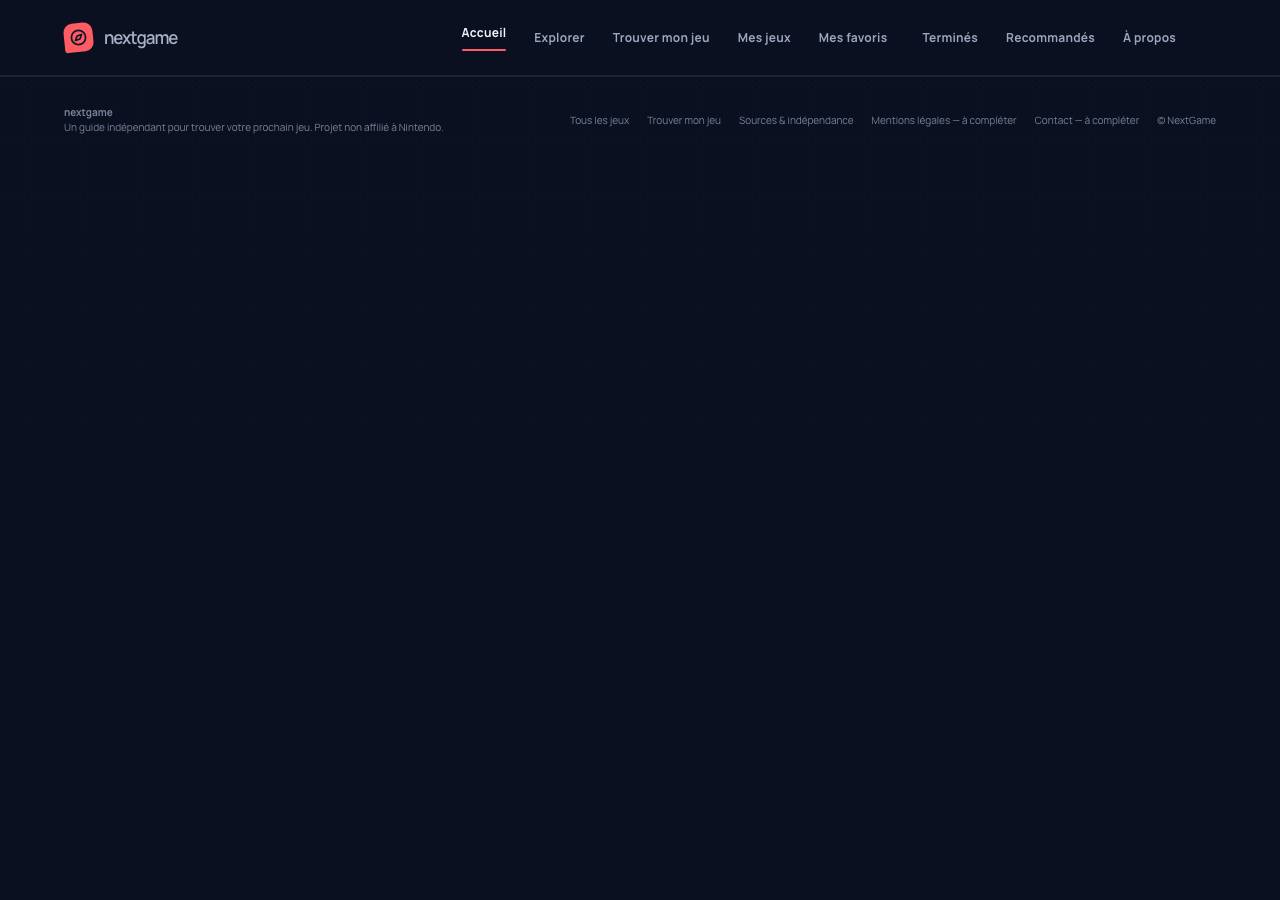
Task: Select Mes jeux in navigation
Action: click(x=764, y=38)
